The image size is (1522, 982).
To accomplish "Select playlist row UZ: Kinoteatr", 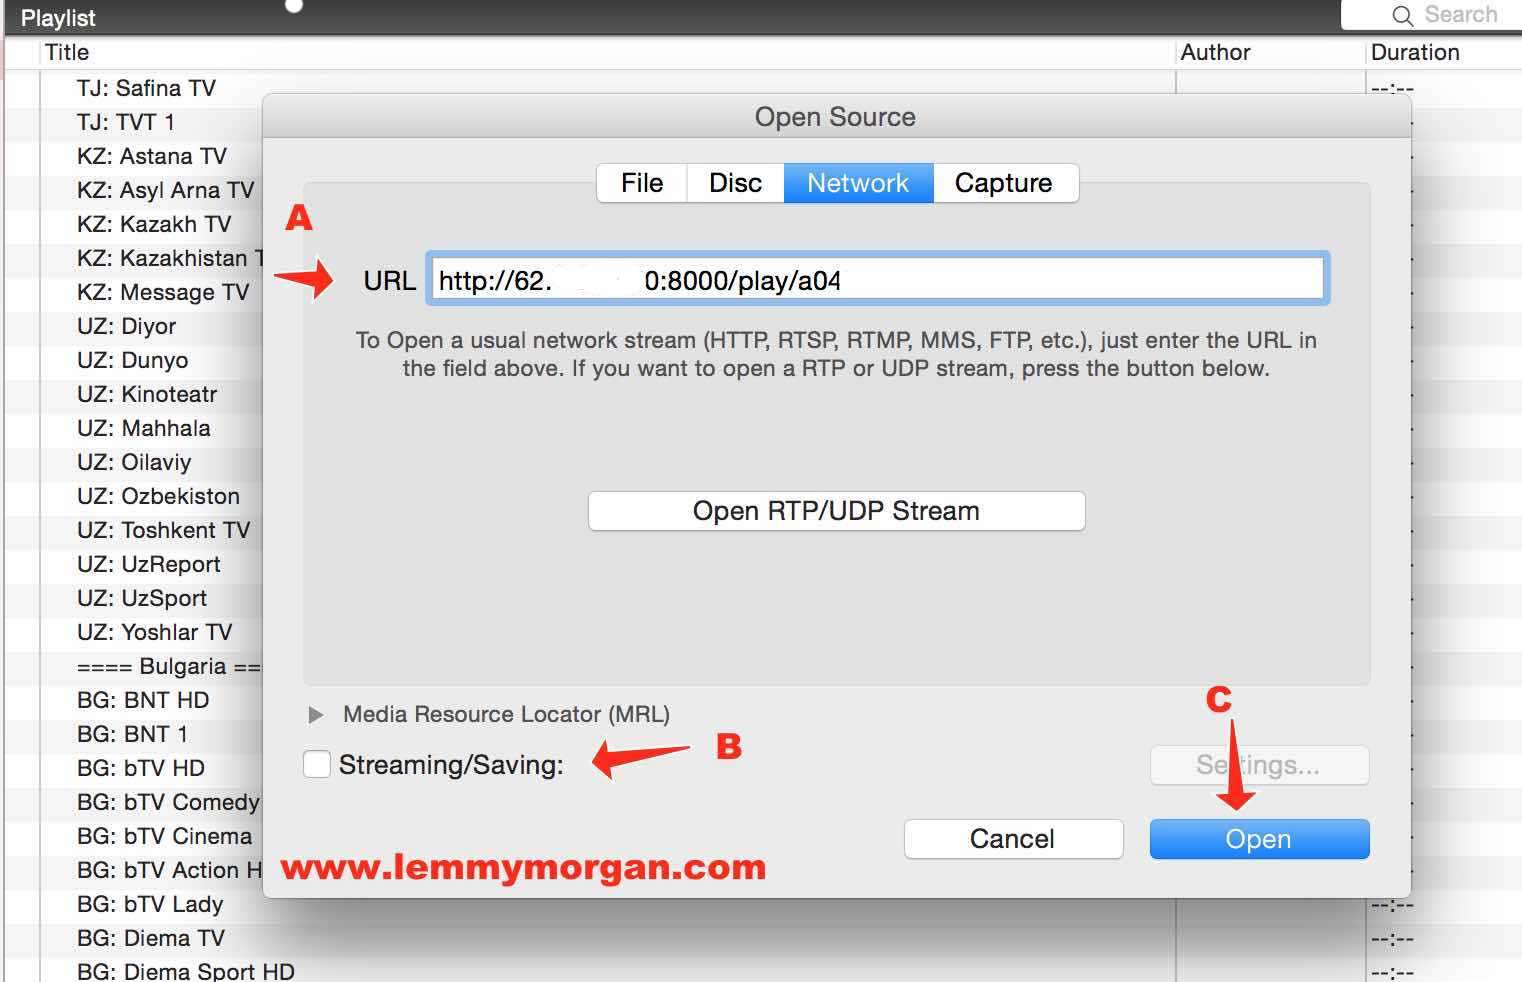I will click(x=147, y=394).
